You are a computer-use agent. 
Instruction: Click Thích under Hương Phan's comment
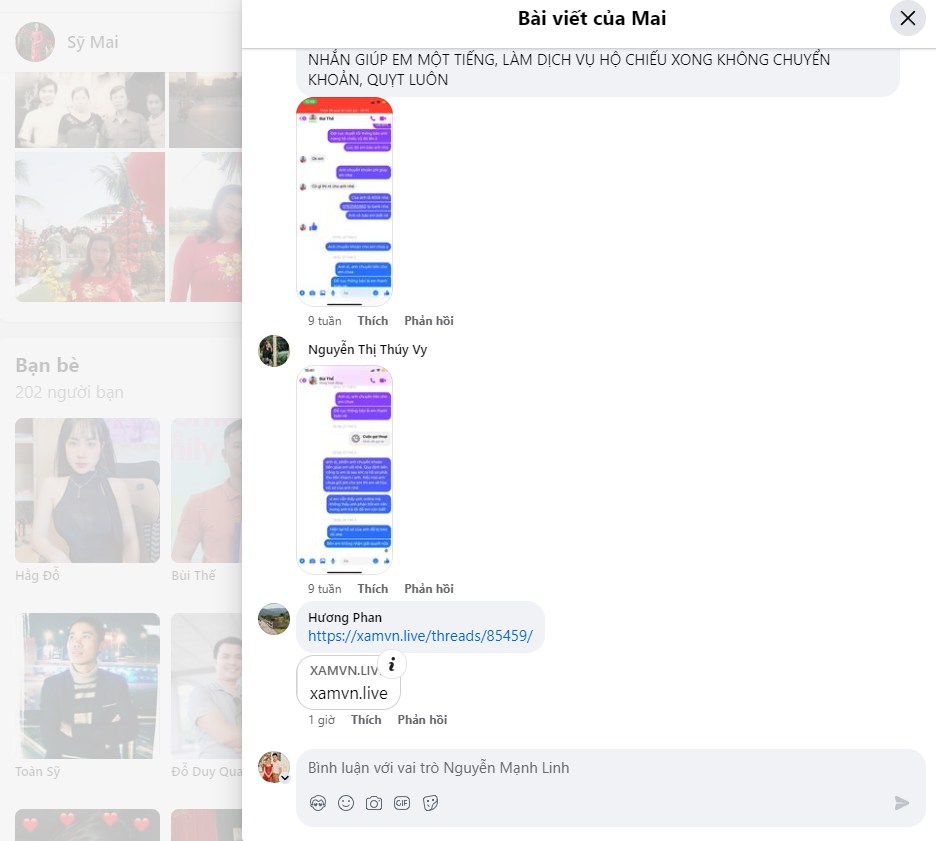tap(366, 720)
